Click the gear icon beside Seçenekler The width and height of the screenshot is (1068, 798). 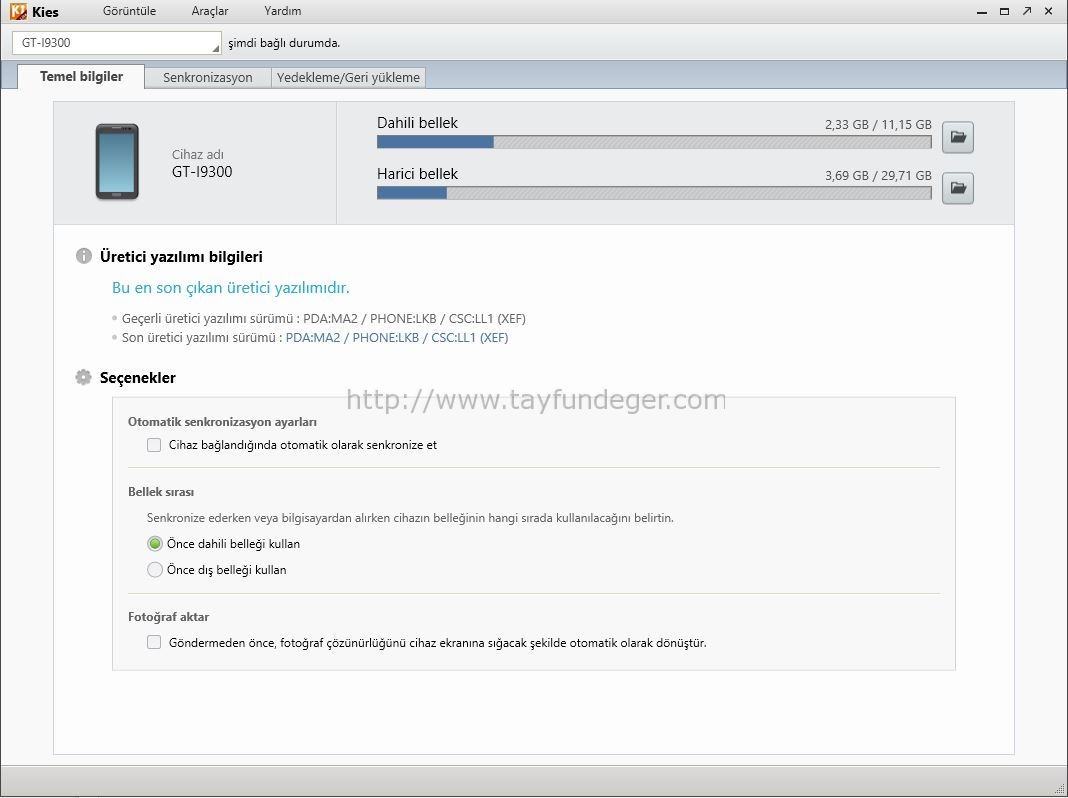(84, 377)
